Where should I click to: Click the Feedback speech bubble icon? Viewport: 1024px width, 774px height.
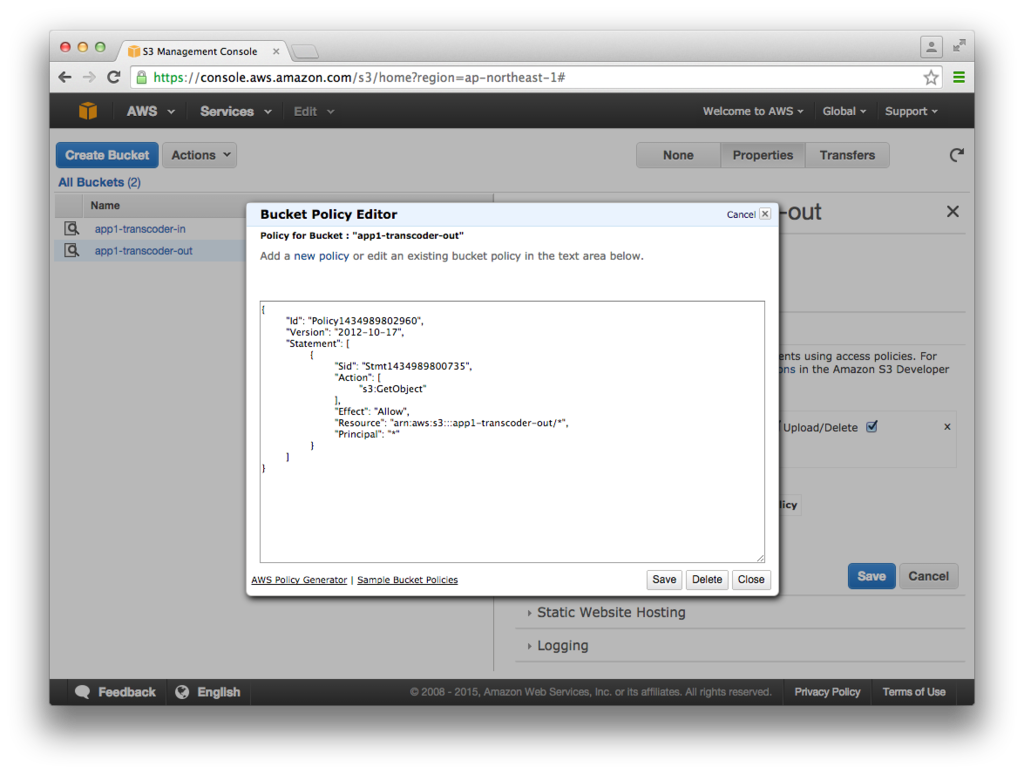[x=82, y=691]
